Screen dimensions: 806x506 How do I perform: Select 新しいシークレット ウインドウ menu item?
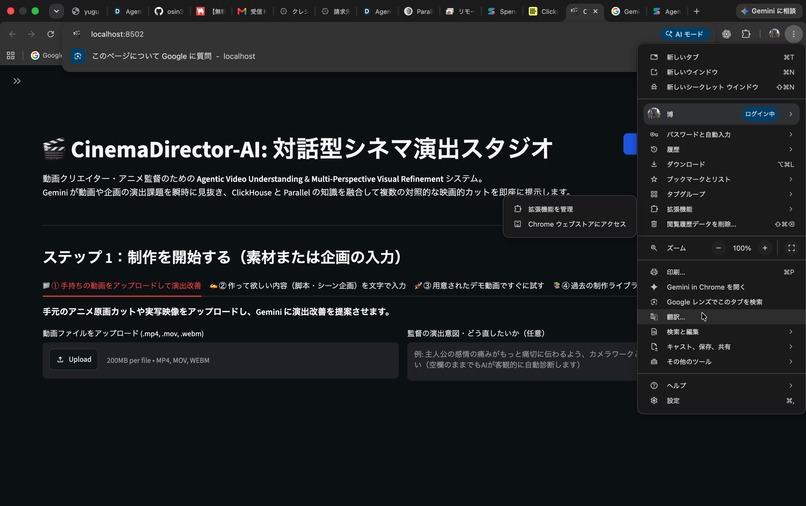tap(721, 87)
